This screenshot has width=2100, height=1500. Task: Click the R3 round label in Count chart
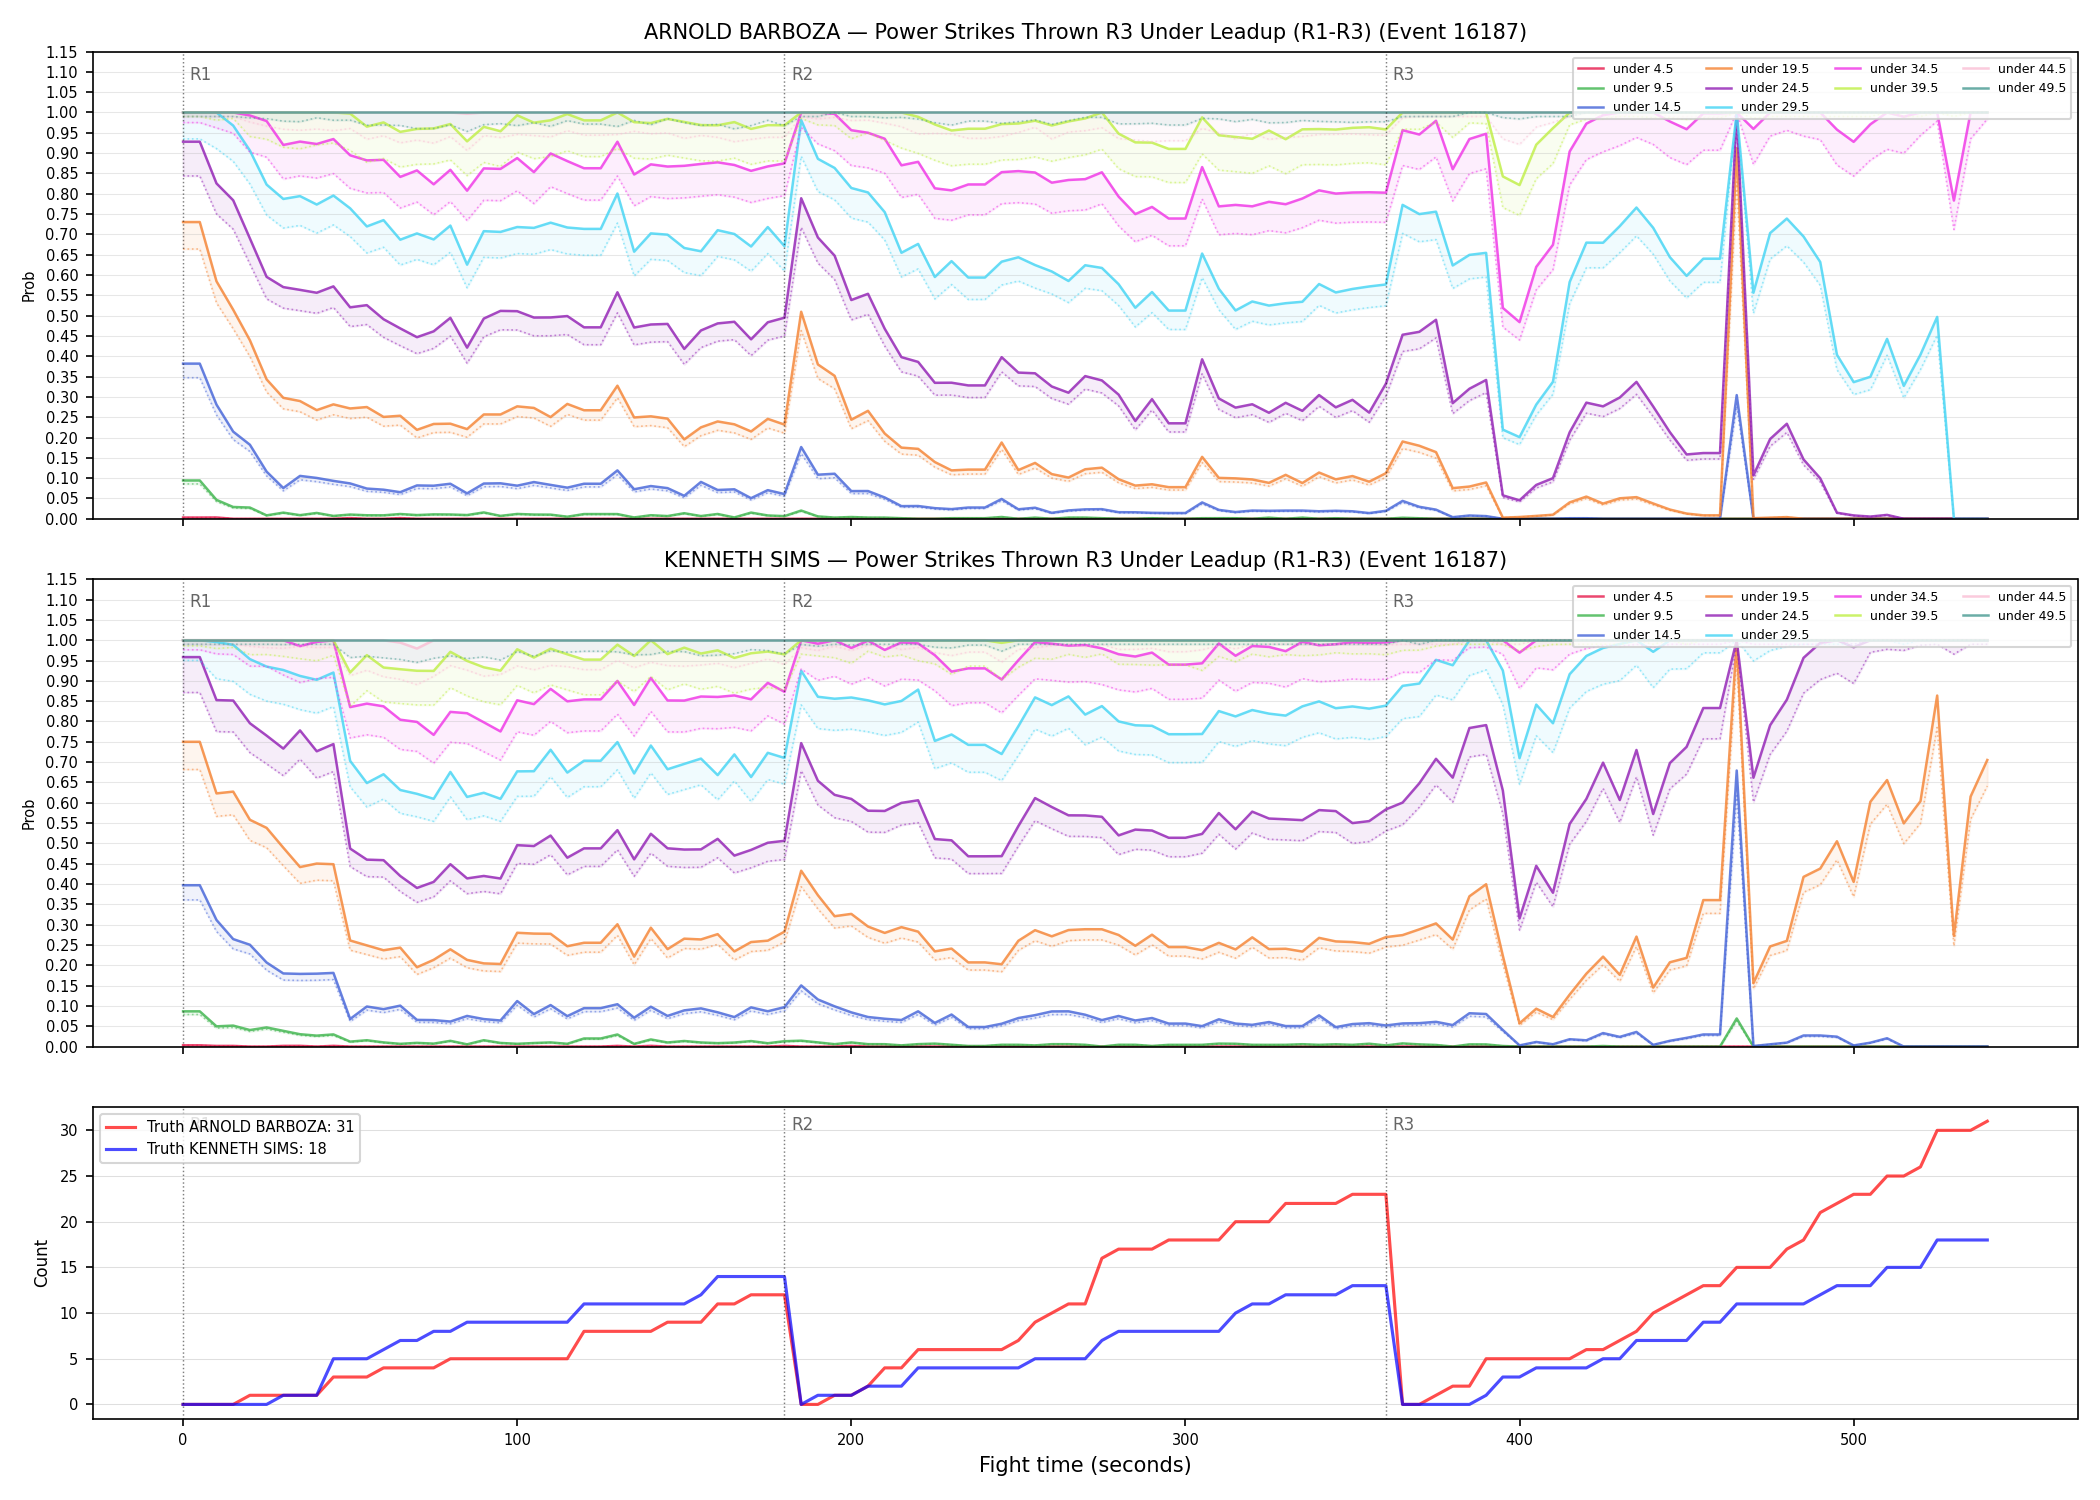click(x=1403, y=1124)
